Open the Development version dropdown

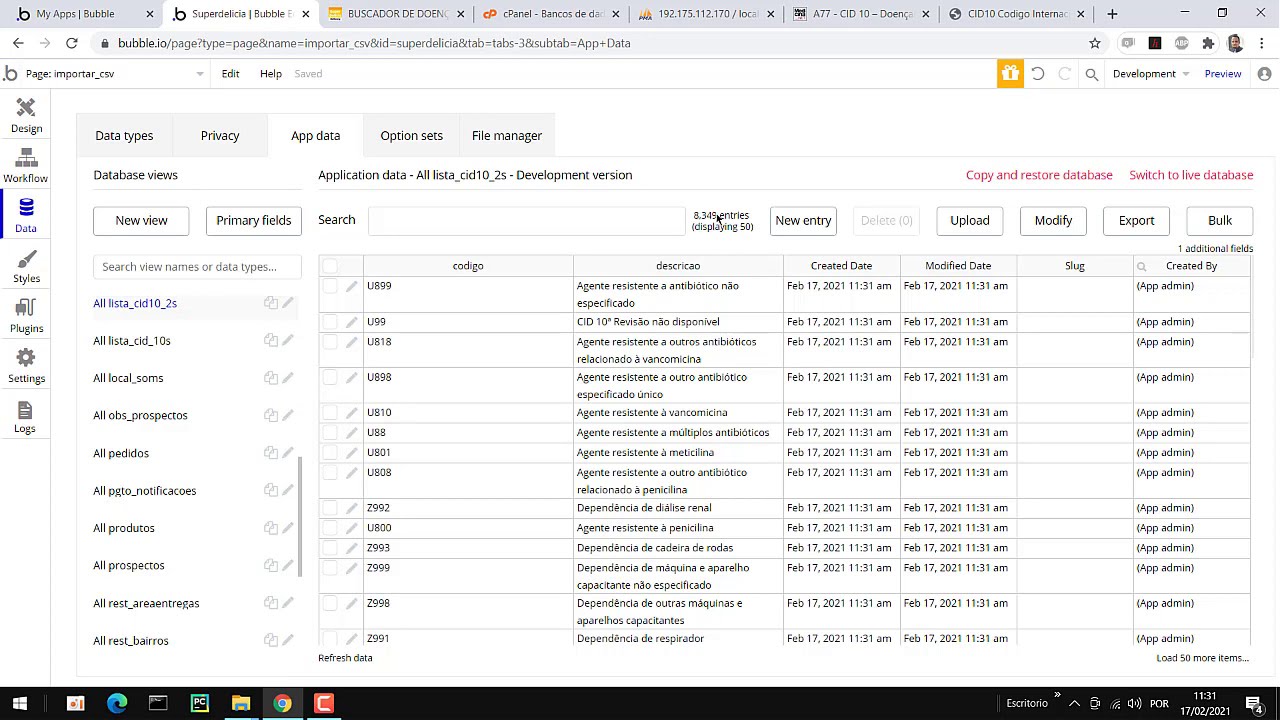1150,74
